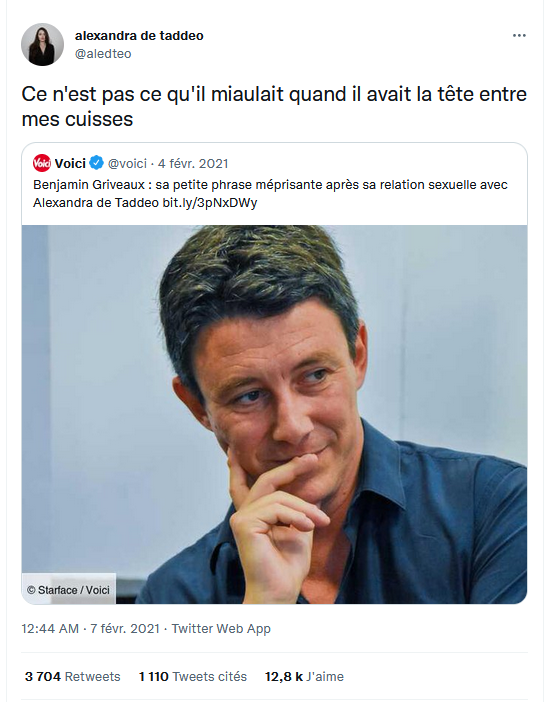View the 1 110 Tweets cités list
Image resolution: width=555 pixels, height=702 pixels.
(x=192, y=676)
